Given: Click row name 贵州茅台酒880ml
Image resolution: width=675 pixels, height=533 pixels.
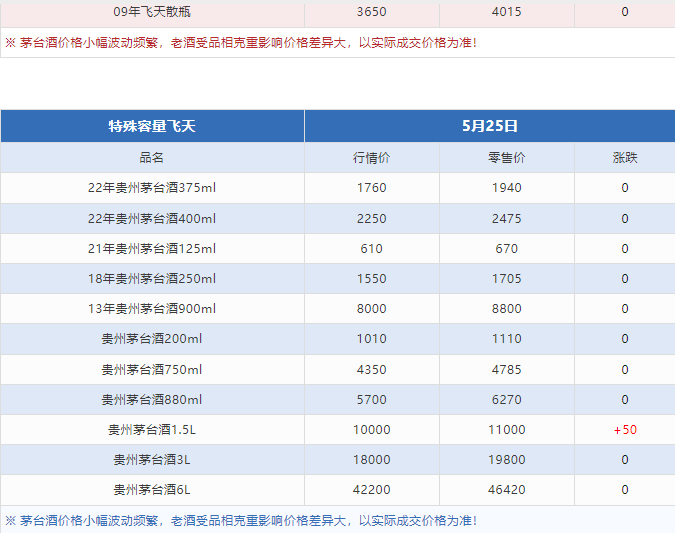Looking at the screenshot, I should 152,400.
